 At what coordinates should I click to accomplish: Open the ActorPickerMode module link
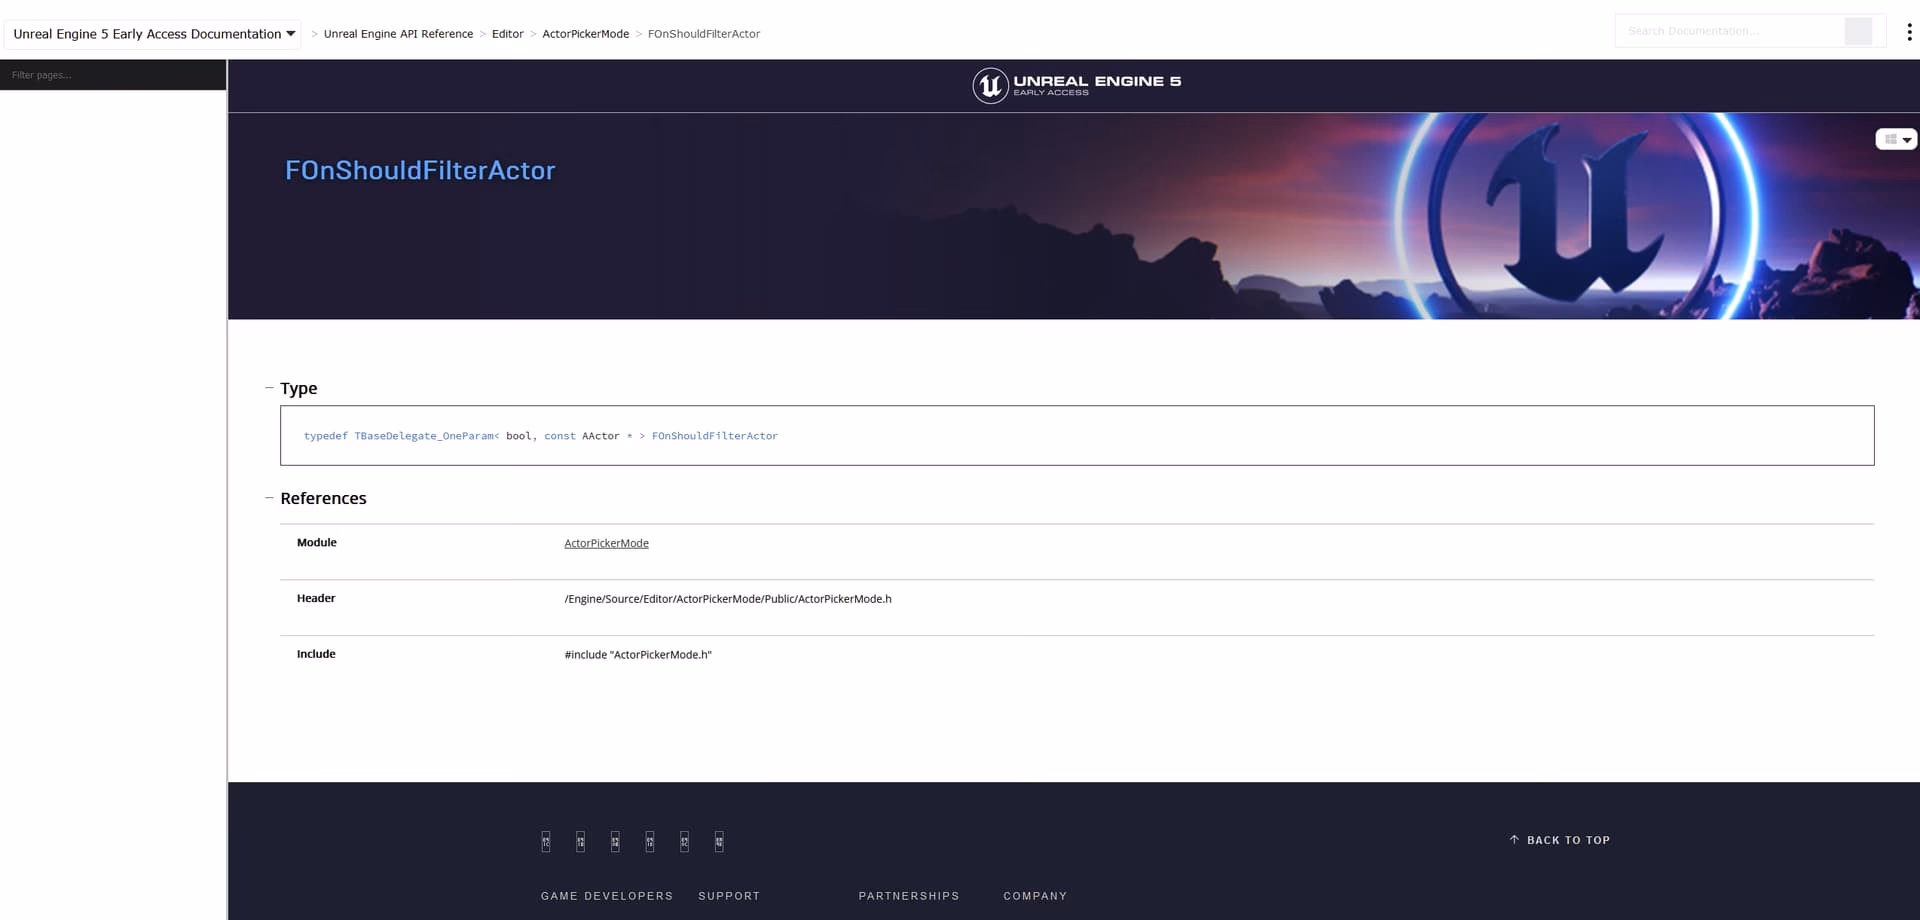point(606,543)
